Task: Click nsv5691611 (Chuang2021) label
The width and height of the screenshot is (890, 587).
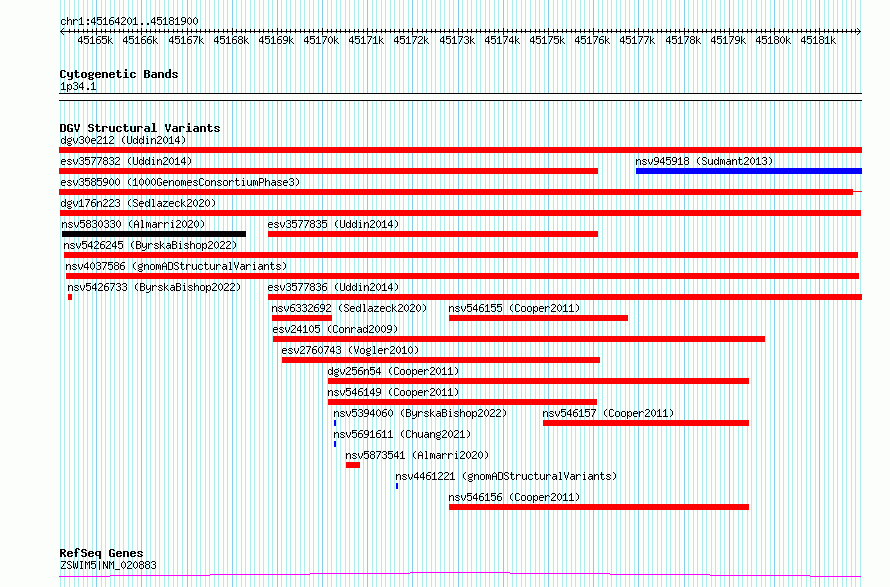Action: [402, 434]
